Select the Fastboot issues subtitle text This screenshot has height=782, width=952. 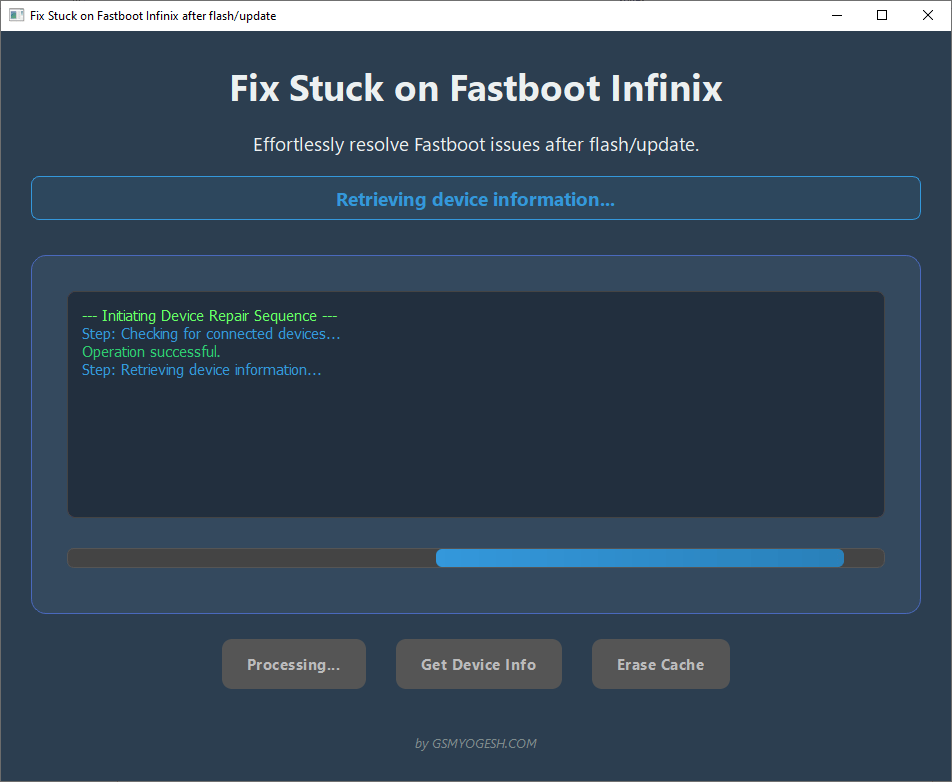(x=476, y=144)
